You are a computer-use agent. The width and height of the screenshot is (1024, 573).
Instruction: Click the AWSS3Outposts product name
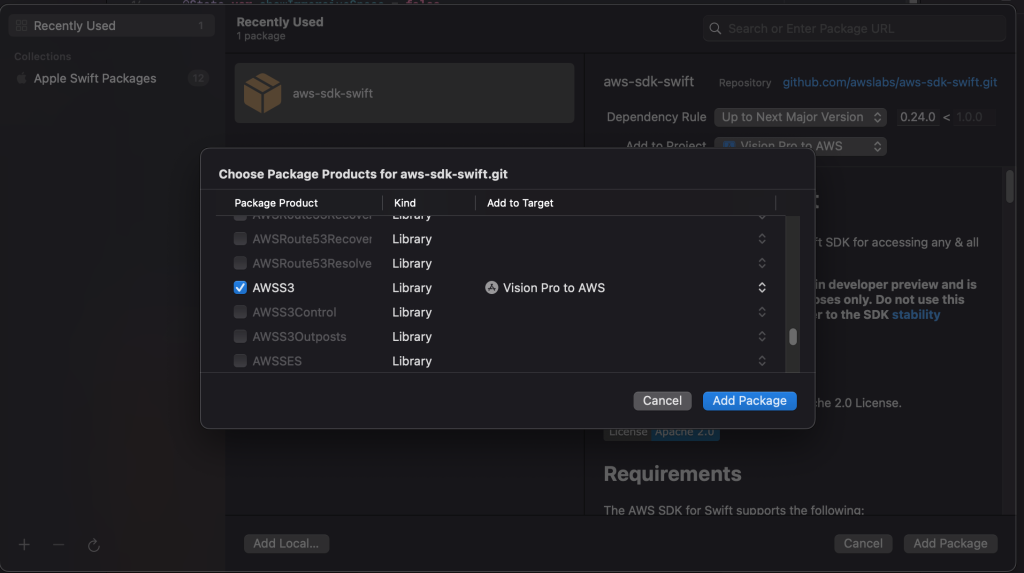(x=299, y=336)
